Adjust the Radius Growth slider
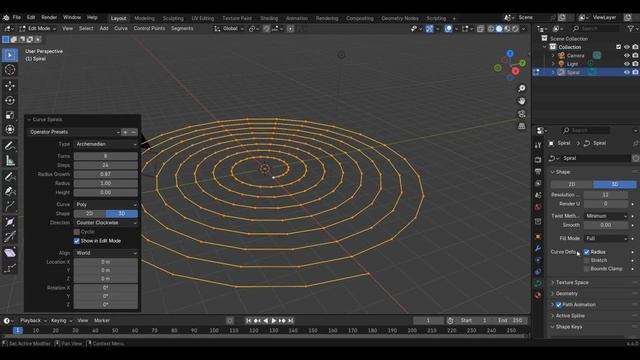Screen dimensions: 640x360 (106, 174)
